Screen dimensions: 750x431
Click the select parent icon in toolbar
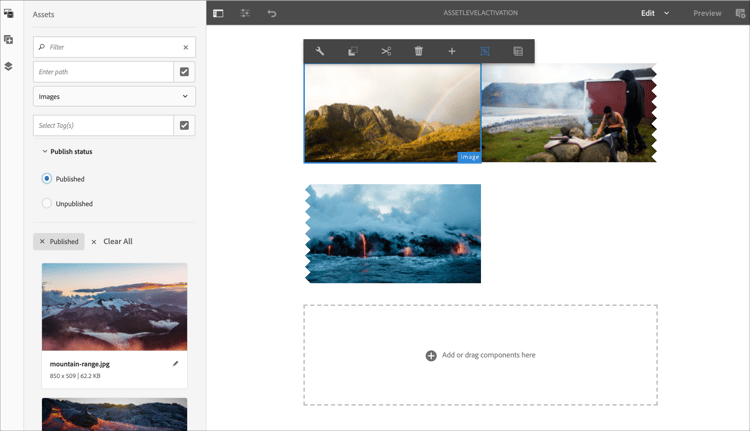pos(485,51)
